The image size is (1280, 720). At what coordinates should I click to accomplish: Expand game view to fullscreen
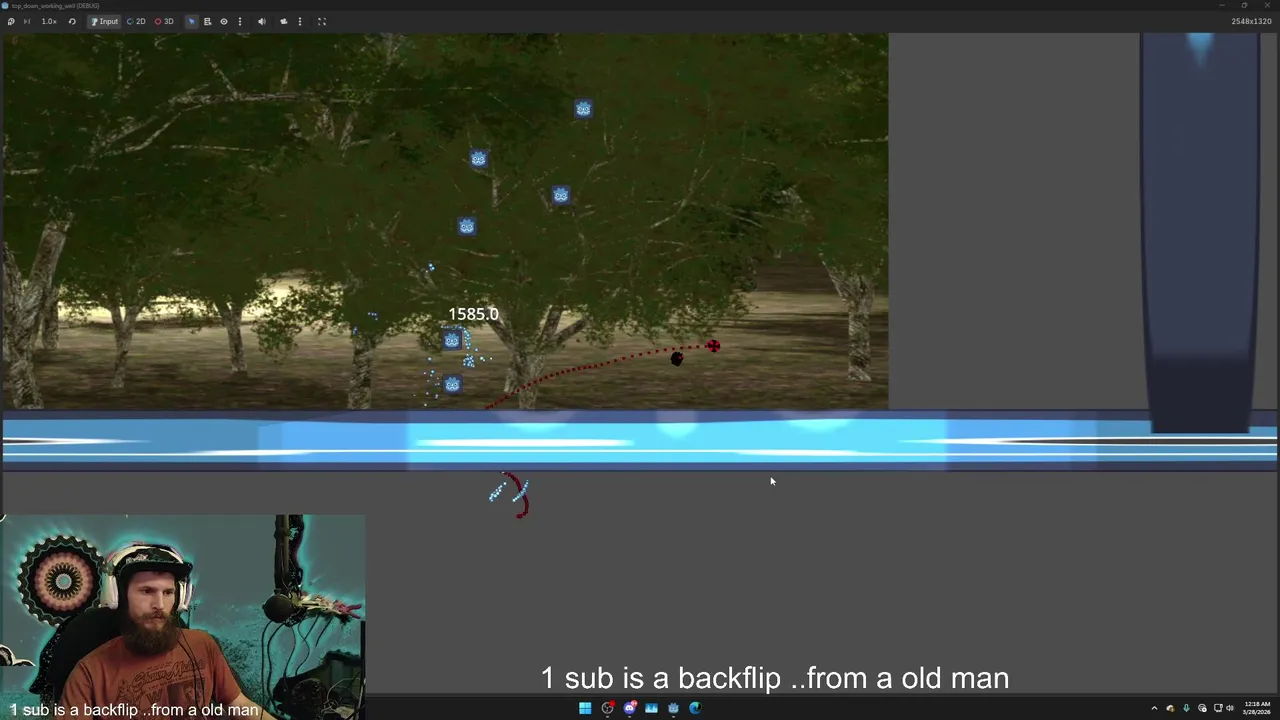click(x=322, y=21)
